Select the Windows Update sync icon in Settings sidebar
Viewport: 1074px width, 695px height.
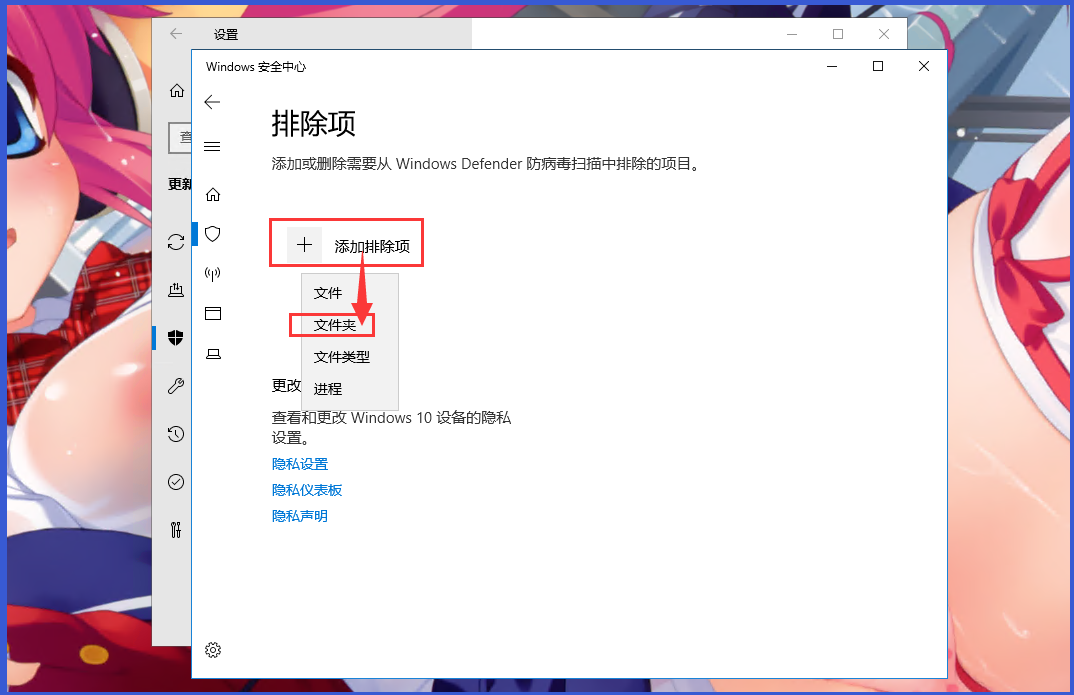[x=176, y=241]
